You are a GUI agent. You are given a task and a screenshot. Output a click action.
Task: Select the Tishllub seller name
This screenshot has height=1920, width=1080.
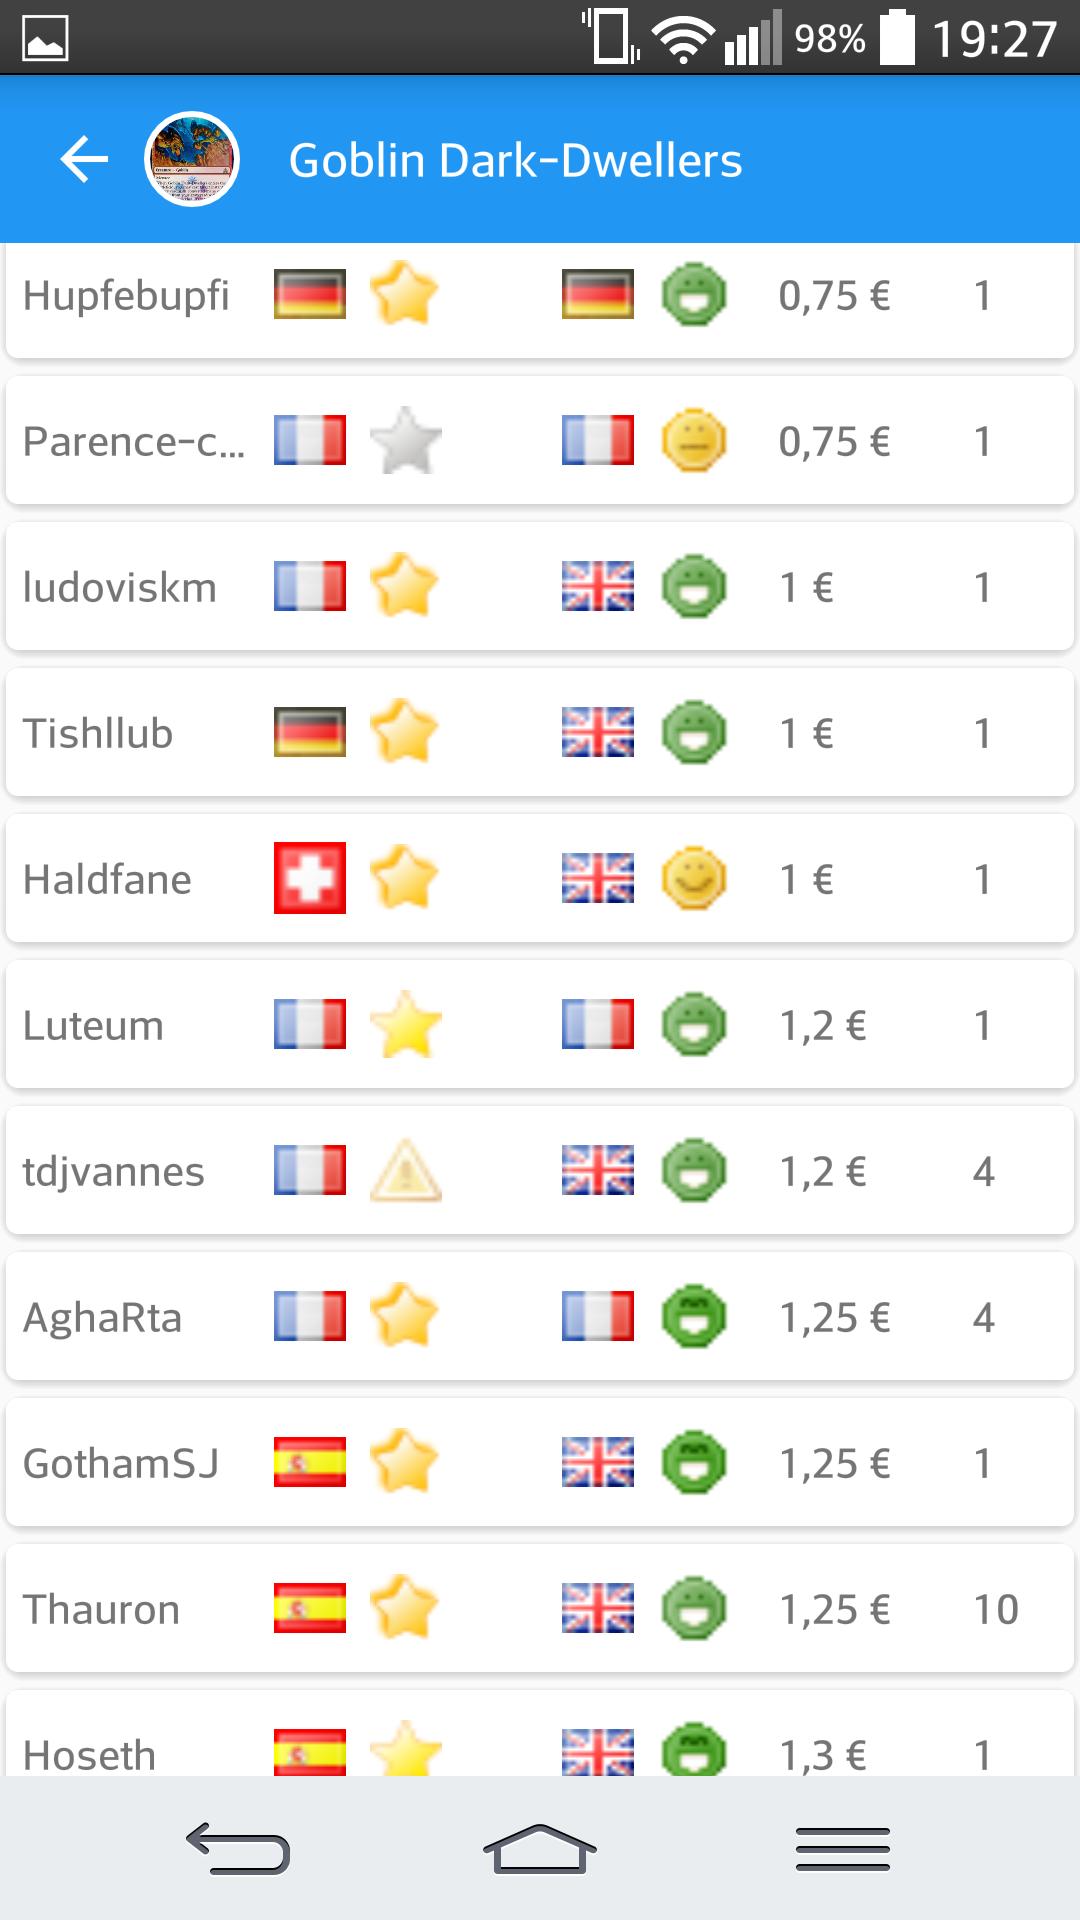coord(98,734)
